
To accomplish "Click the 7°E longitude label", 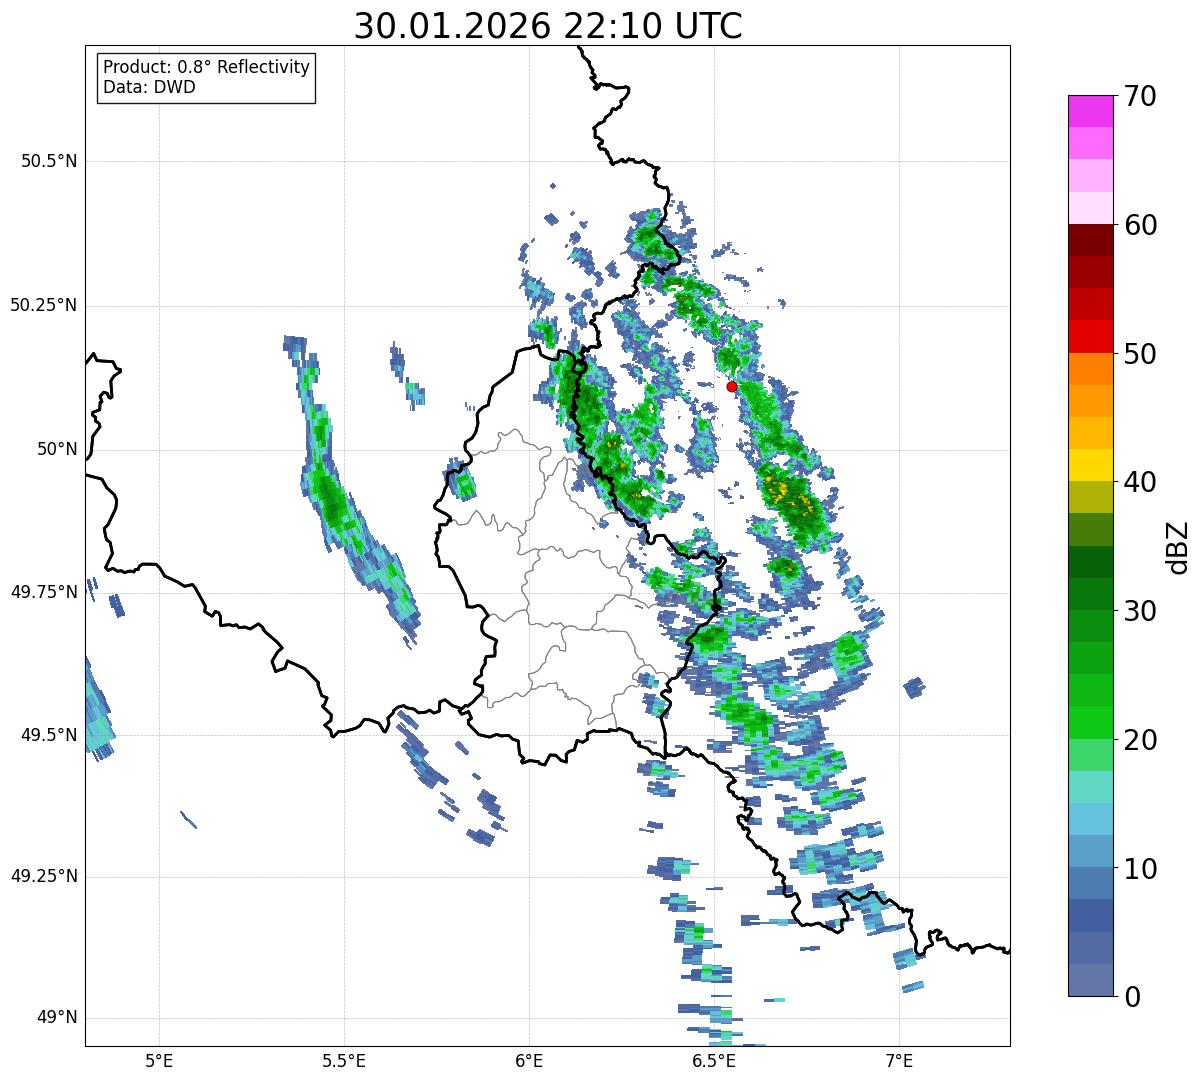I will tap(900, 1060).
